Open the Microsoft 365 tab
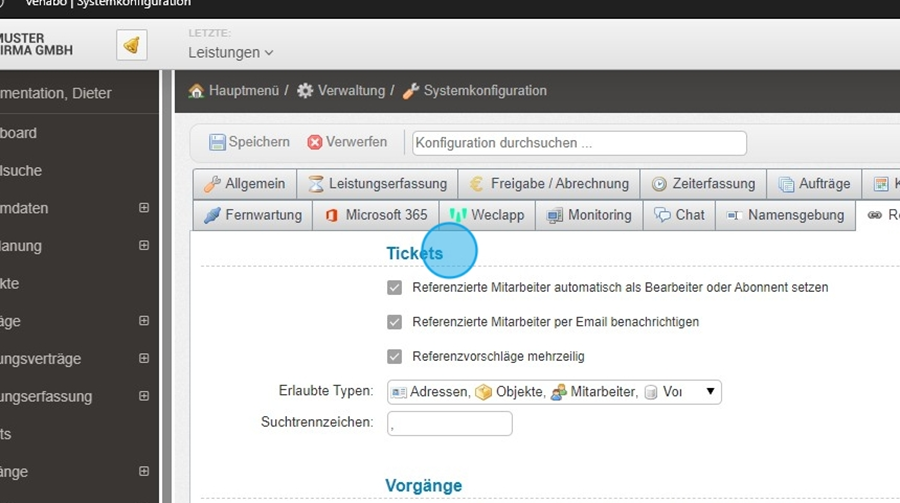900x503 pixels. tap(375, 215)
